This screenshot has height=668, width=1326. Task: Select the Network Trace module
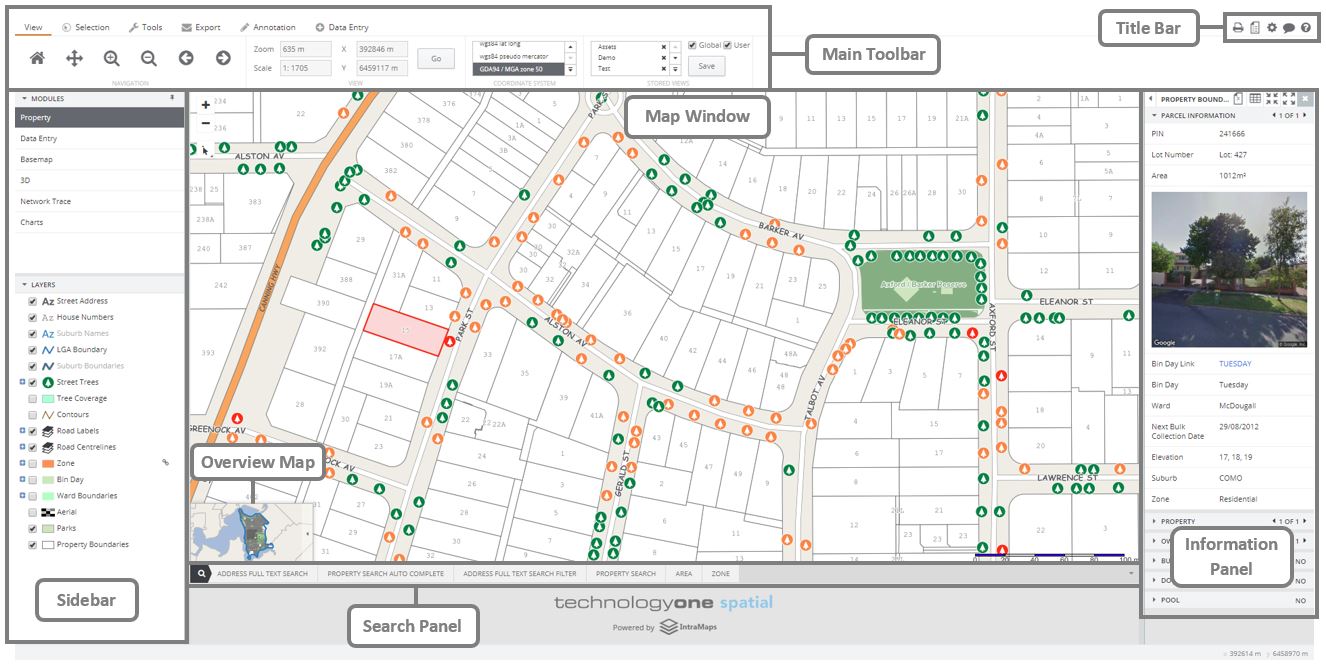[100, 201]
